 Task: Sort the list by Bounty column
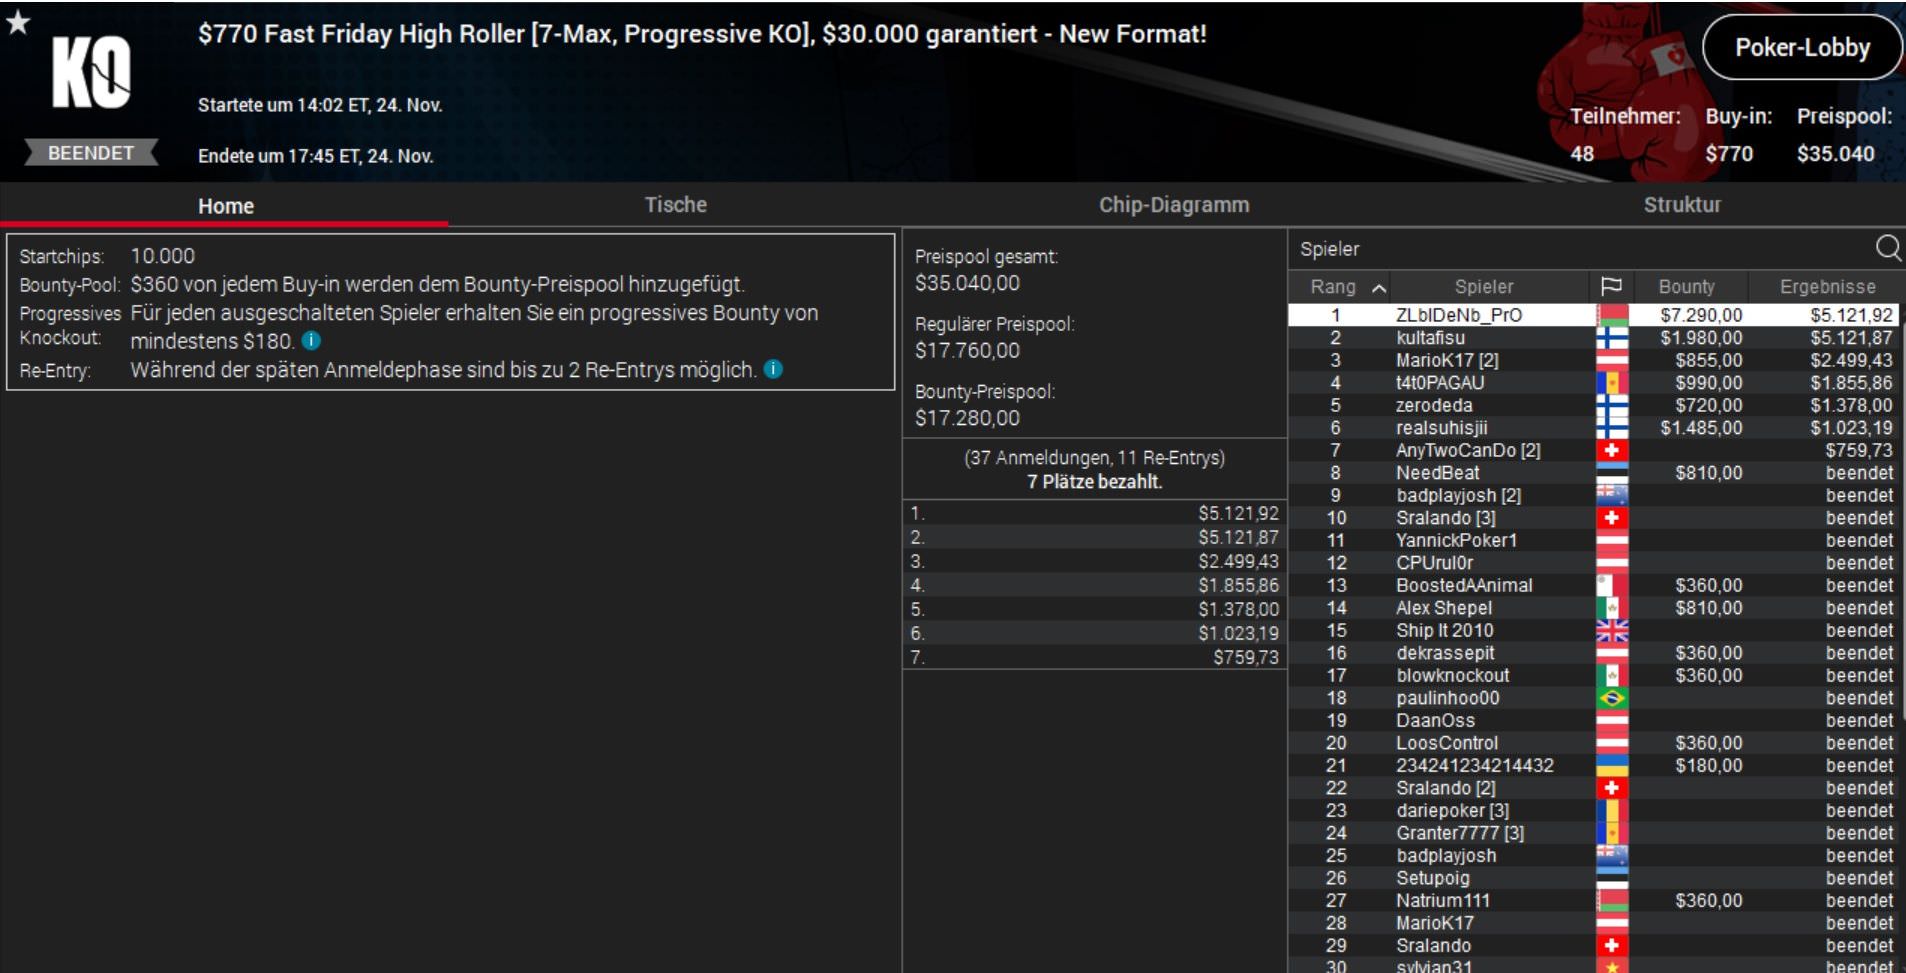click(1686, 287)
